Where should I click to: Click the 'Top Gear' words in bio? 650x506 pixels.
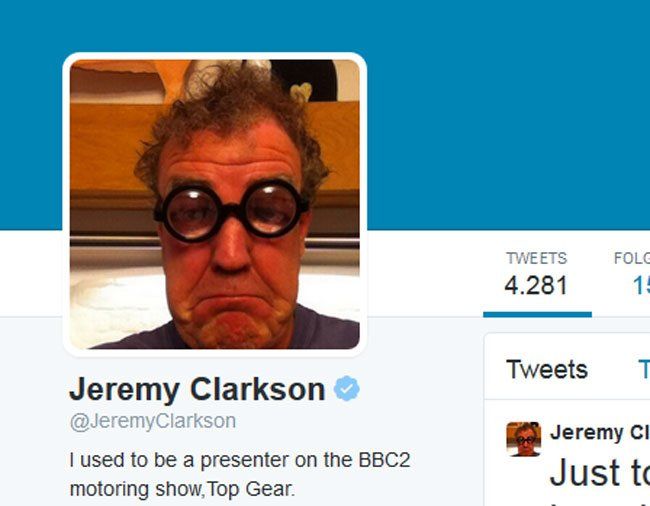click(250, 489)
